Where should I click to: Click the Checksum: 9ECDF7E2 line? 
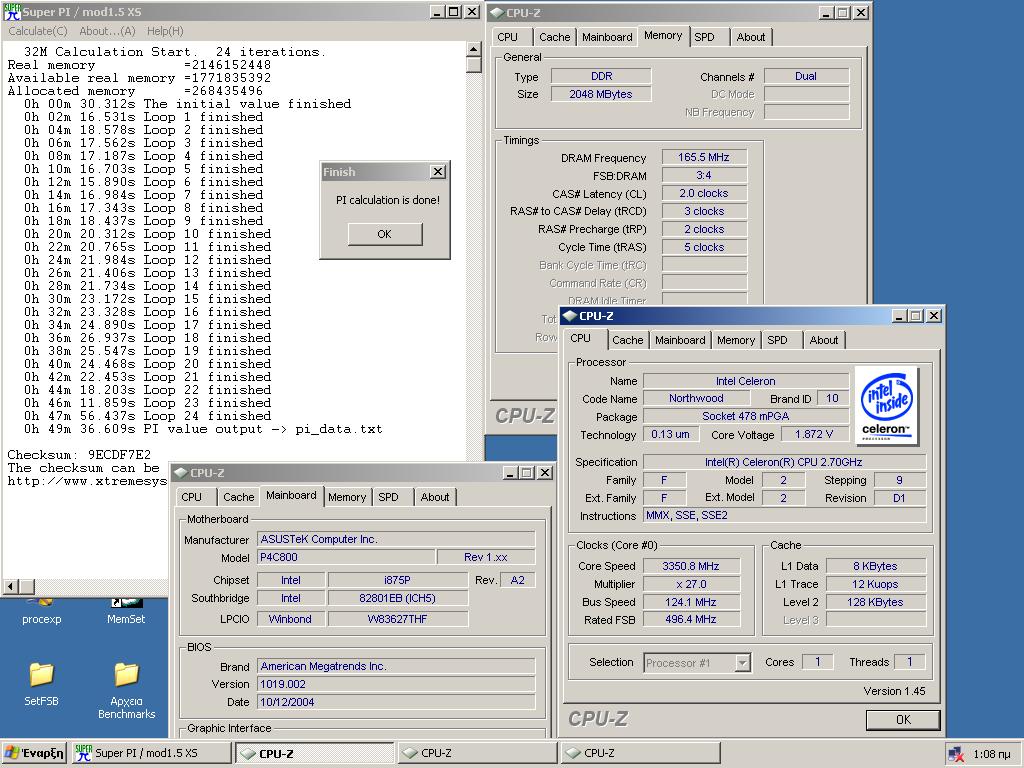[79, 455]
